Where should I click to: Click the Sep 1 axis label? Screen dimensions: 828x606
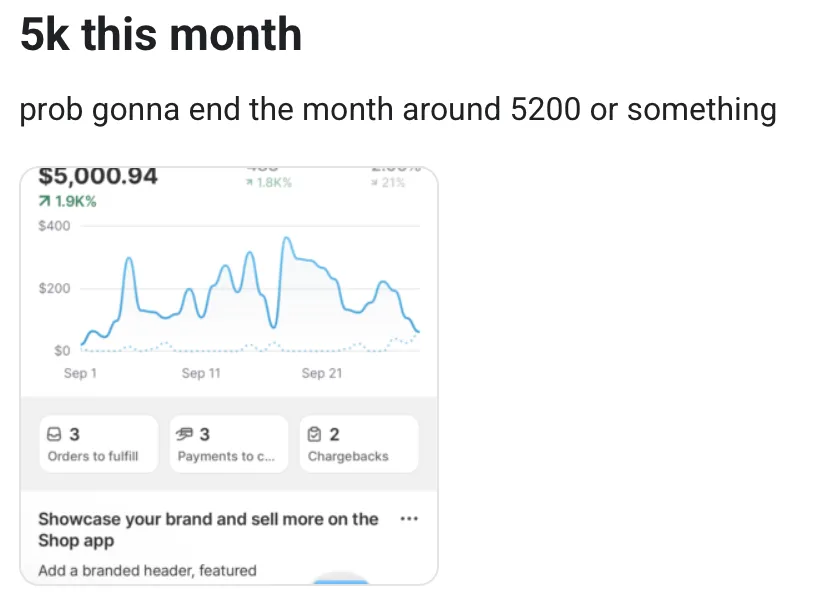coord(80,373)
